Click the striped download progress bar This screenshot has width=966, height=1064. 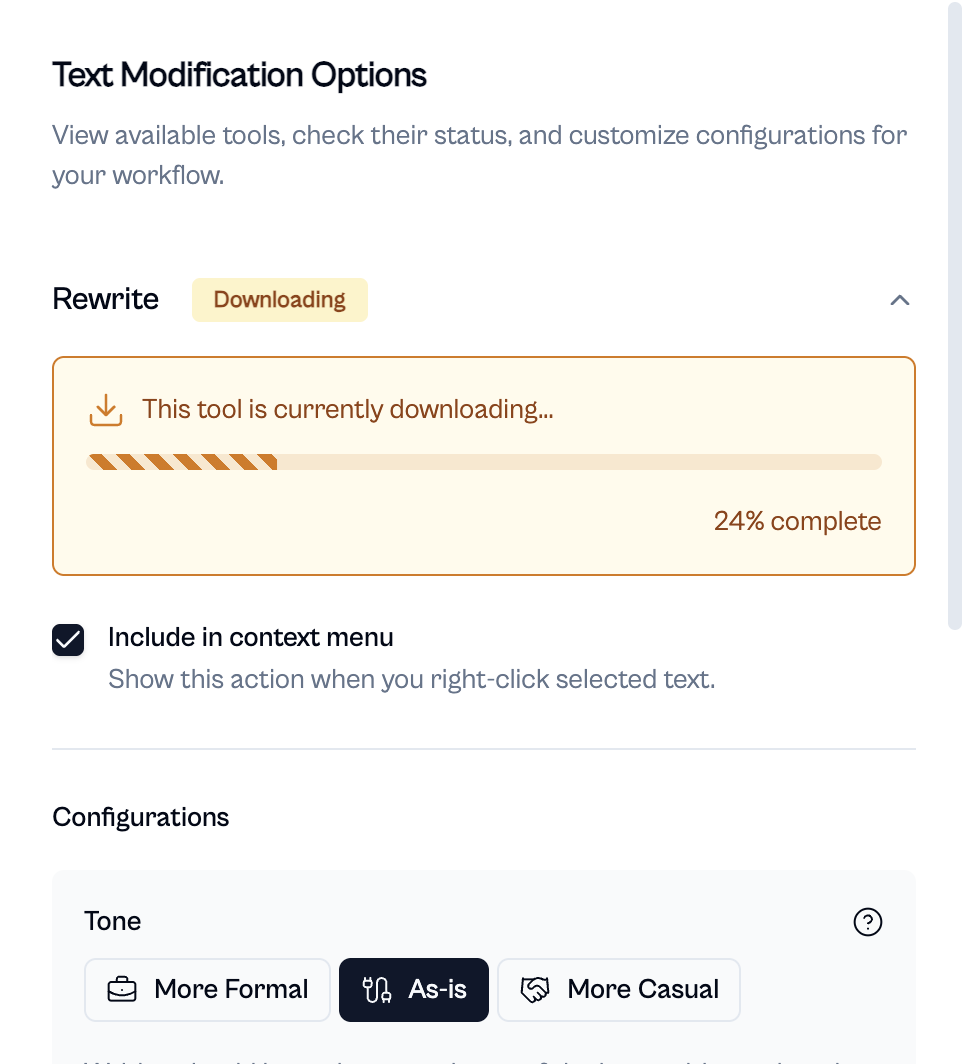pos(484,462)
